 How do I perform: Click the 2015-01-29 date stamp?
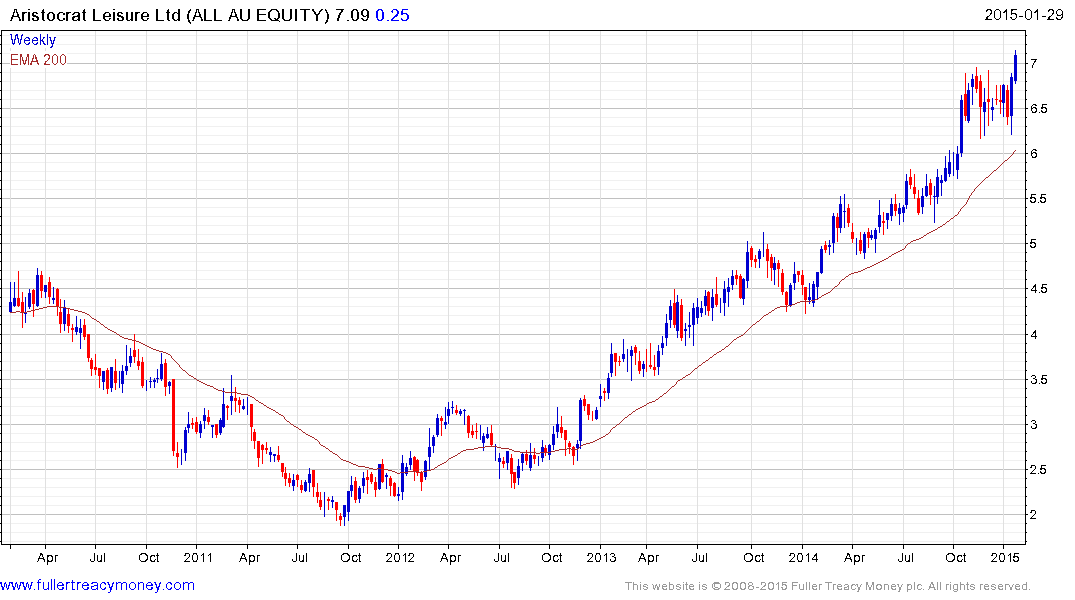[1024, 14]
